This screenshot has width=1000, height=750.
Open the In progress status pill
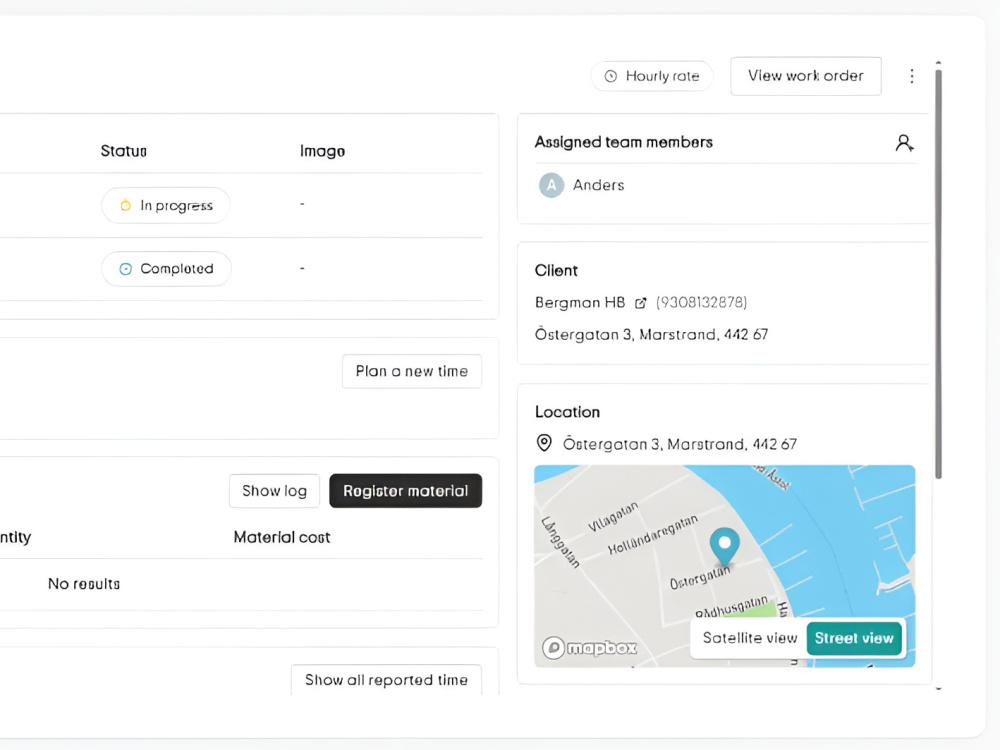tap(166, 205)
